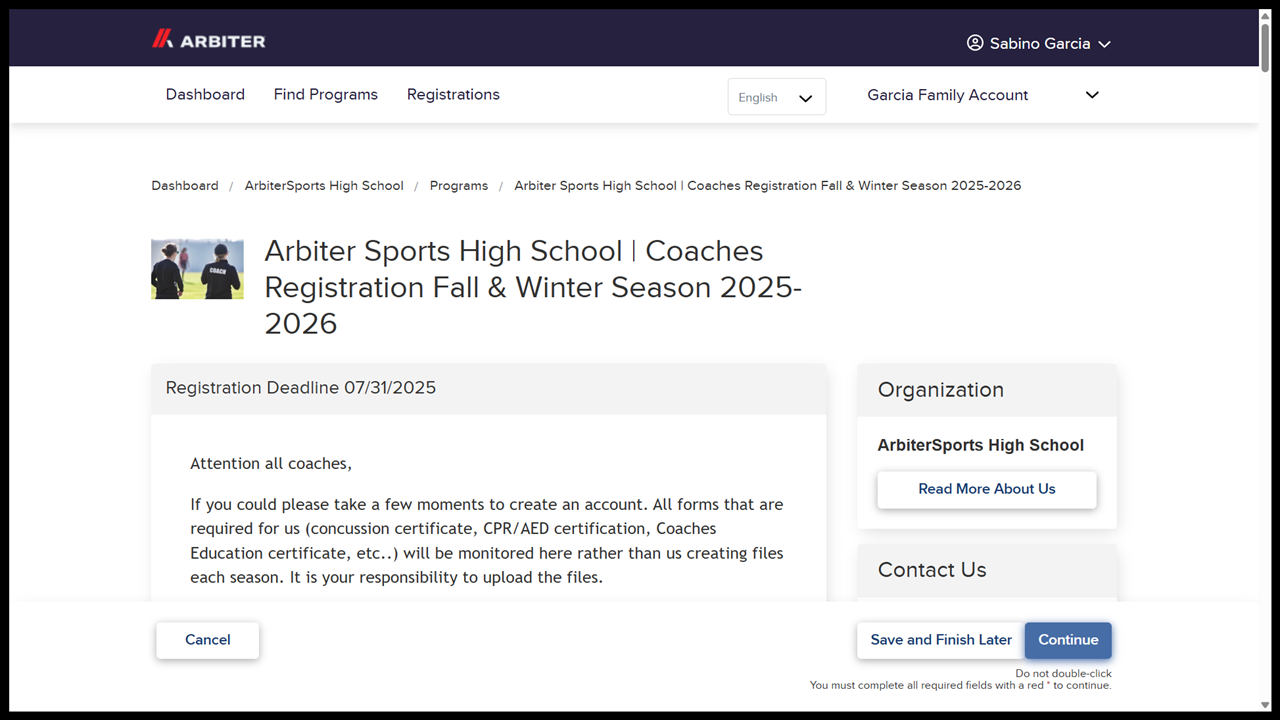Open the Registrations nav item

coord(453,94)
